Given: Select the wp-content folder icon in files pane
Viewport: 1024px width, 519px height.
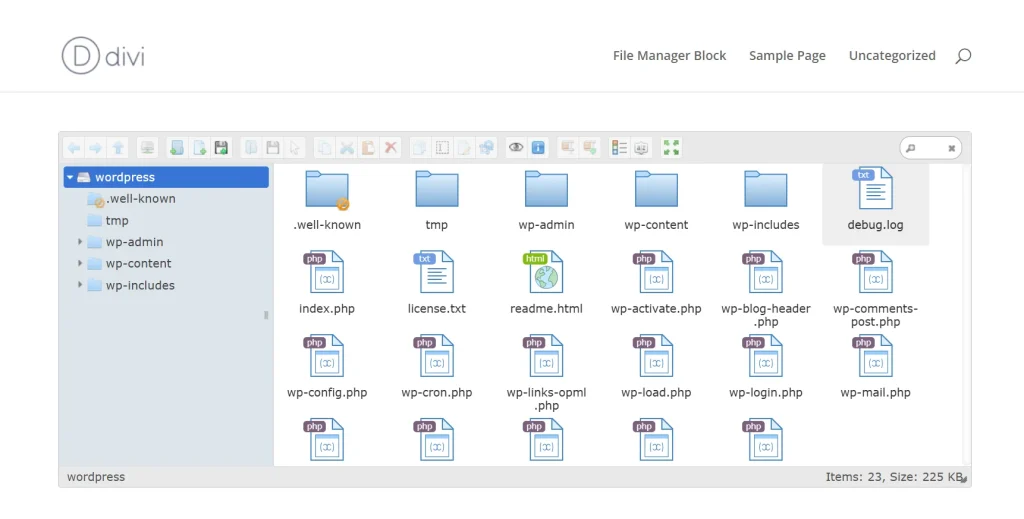Looking at the screenshot, I should (656, 189).
